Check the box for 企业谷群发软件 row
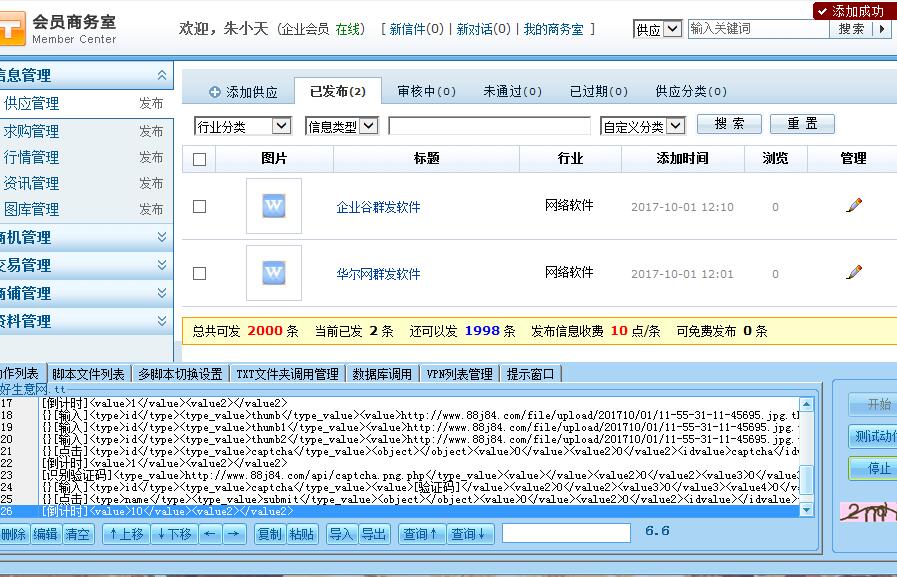Screen dimensions: 897x577 coord(200,206)
